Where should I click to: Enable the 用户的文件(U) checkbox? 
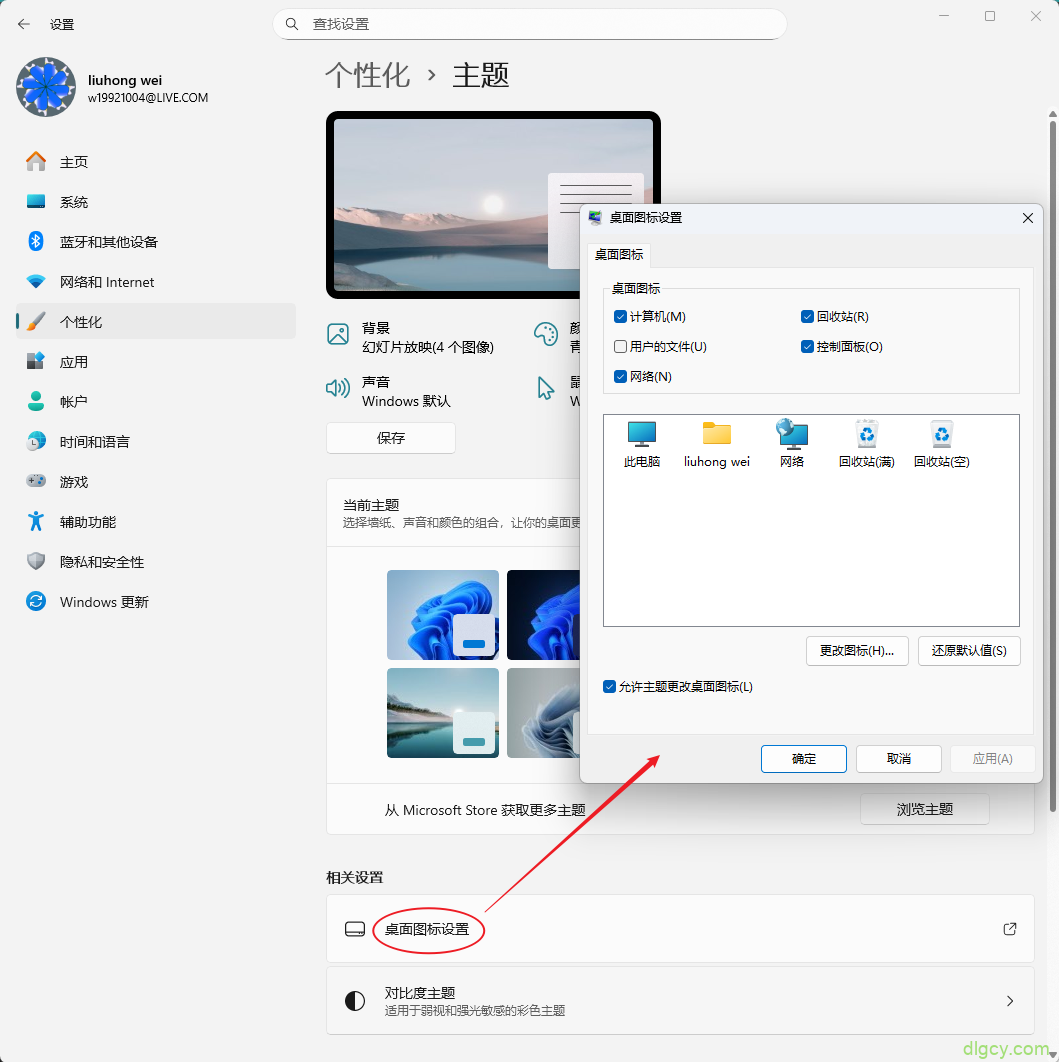(621, 347)
